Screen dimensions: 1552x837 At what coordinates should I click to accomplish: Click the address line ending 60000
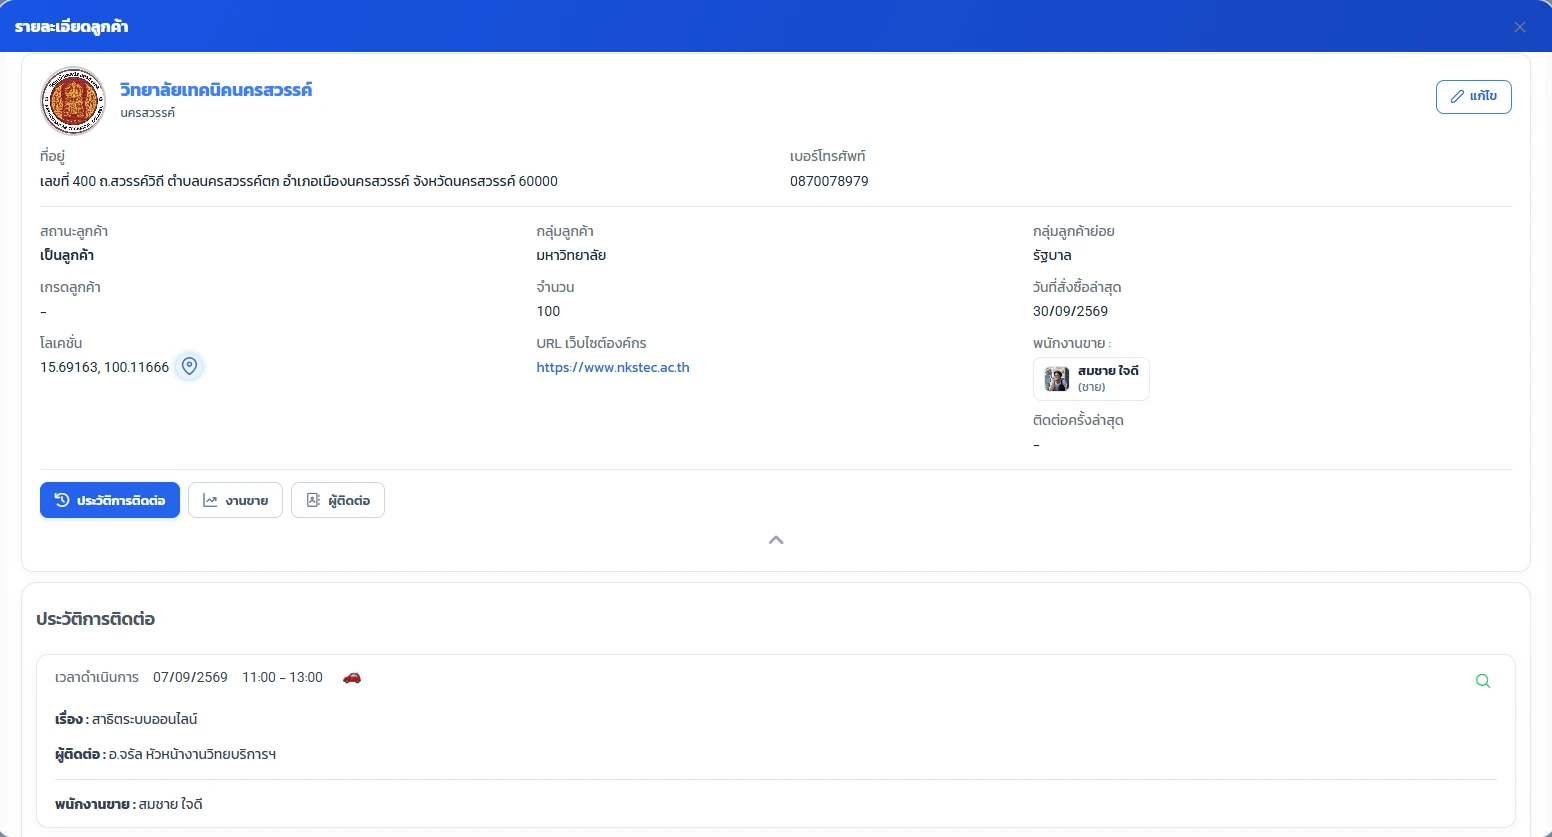299,181
